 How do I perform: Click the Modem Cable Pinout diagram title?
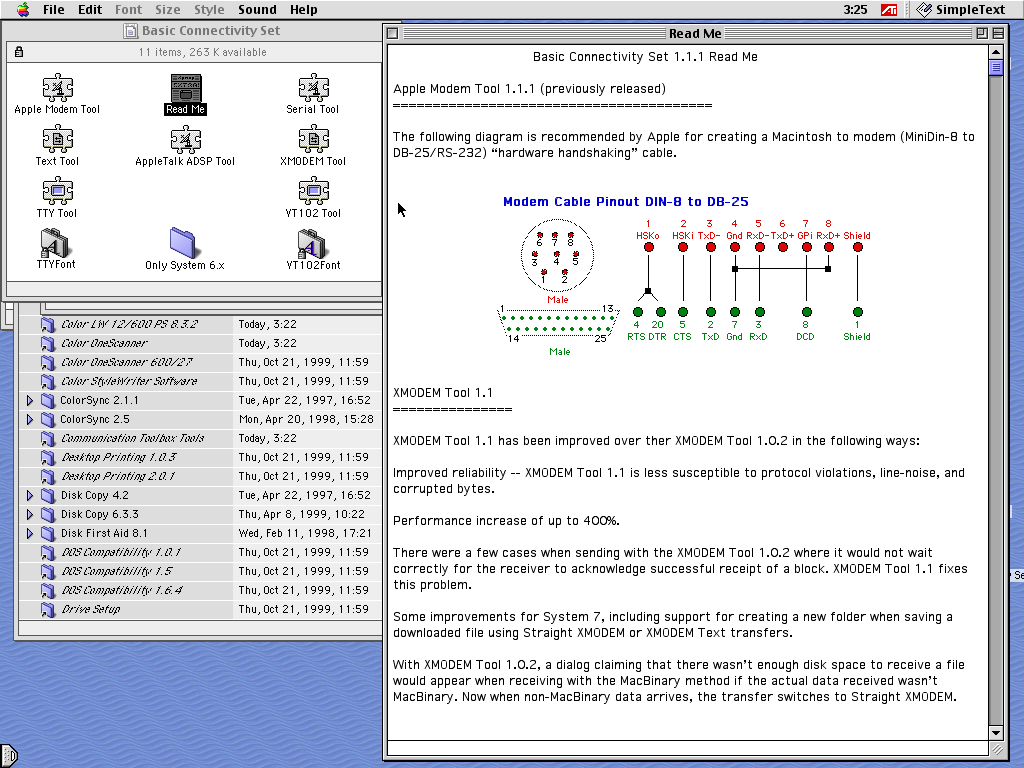pos(626,202)
